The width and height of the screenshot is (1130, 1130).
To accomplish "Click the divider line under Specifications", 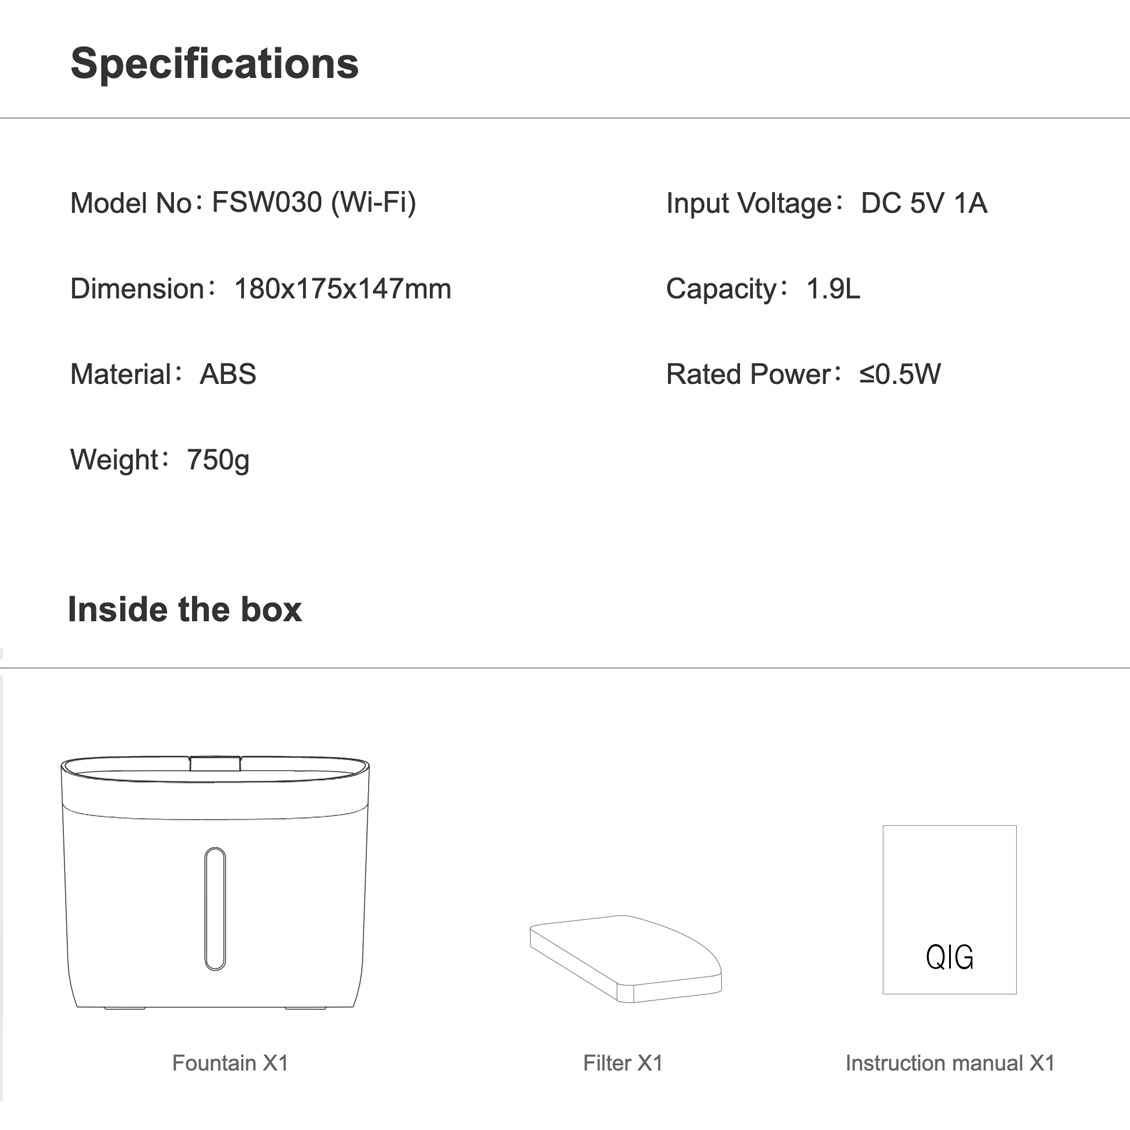I will click(565, 118).
